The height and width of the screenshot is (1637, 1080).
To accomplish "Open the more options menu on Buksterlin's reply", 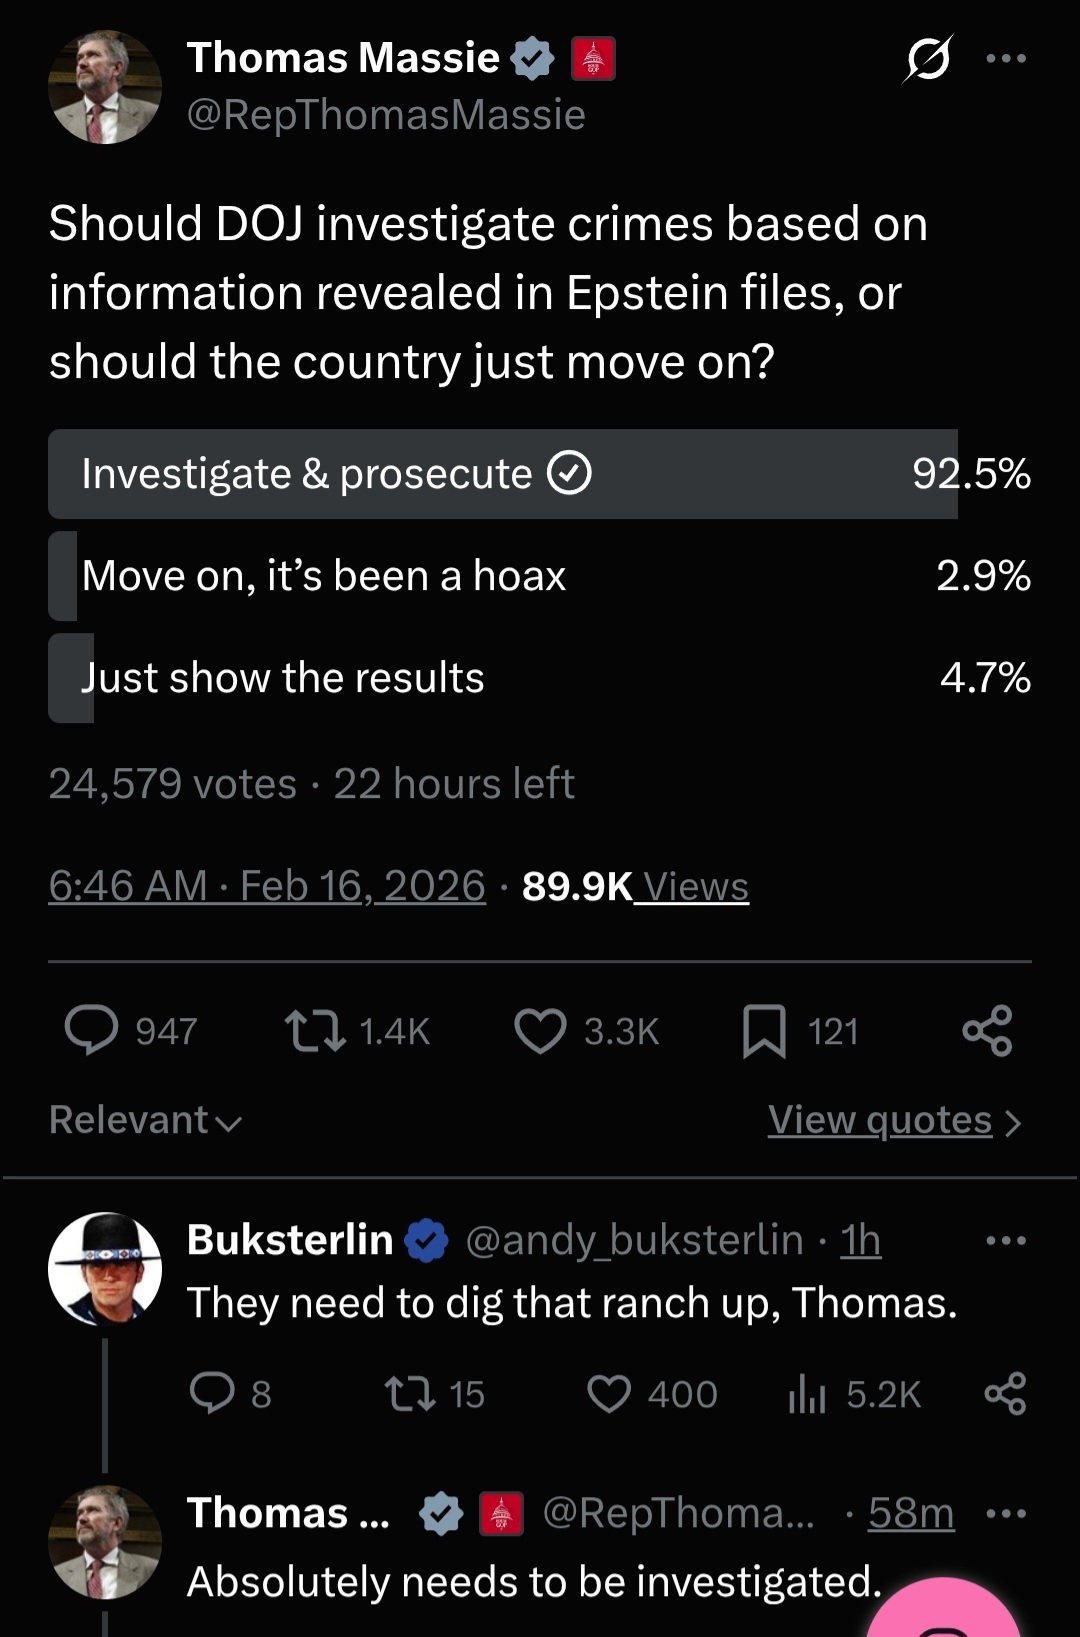I will click(1005, 1241).
